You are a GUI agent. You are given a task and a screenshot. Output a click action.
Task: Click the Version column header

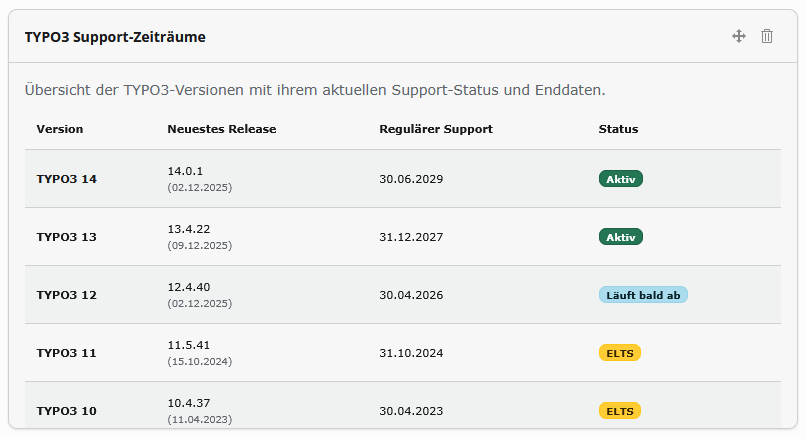click(60, 129)
